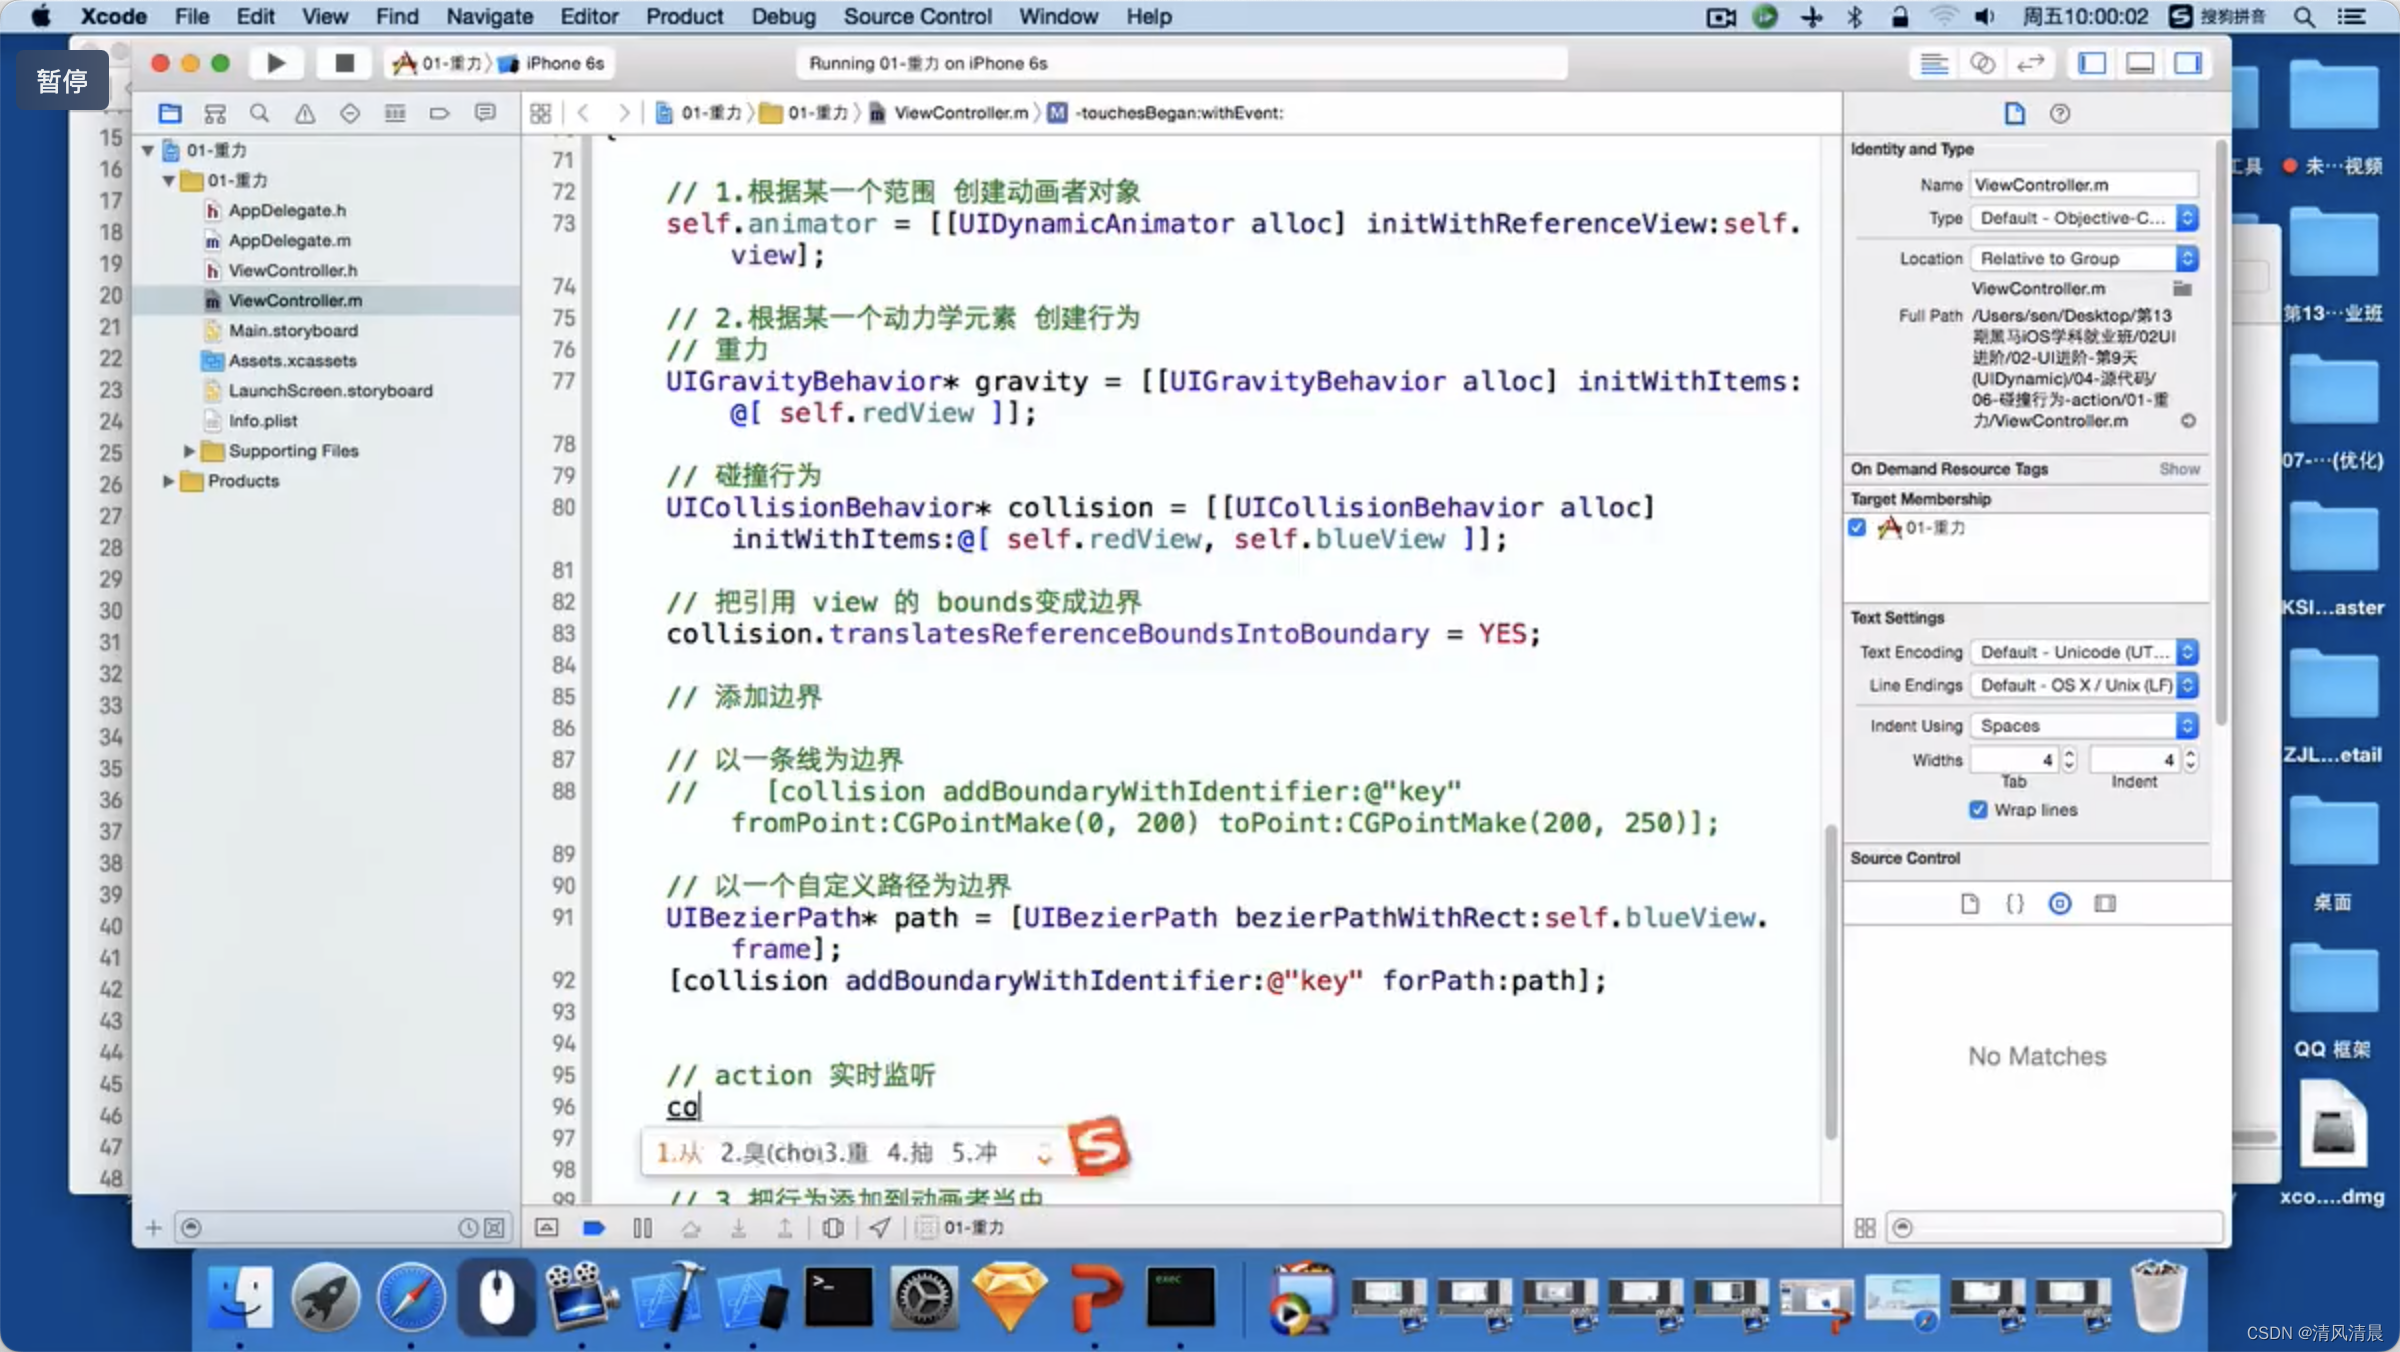The image size is (2400, 1352).
Task: Show the File inspector
Action: click(x=2015, y=113)
